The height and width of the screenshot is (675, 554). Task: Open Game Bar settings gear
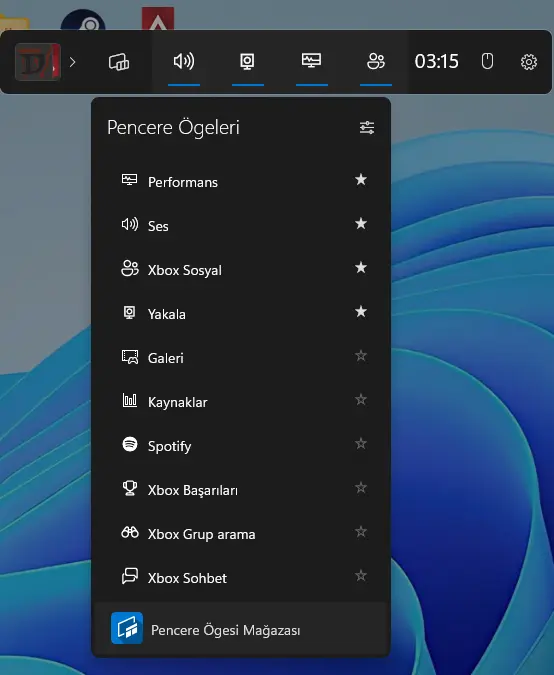pyautogui.click(x=529, y=62)
